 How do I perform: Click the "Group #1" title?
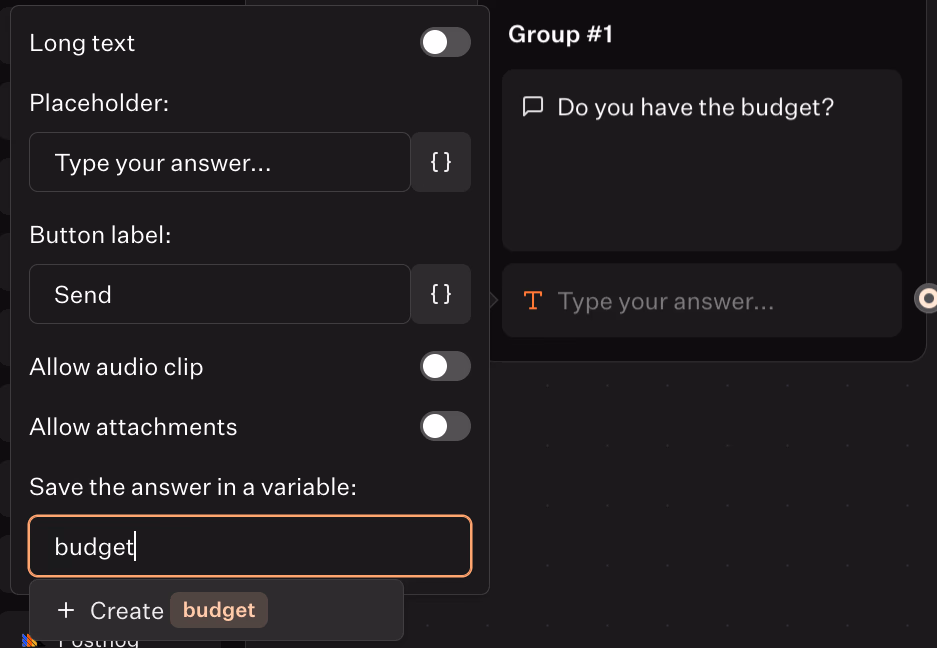(560, 35)
